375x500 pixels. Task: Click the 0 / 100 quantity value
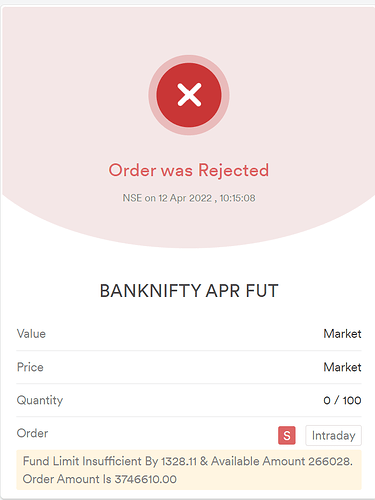click(x=342, y=400)
